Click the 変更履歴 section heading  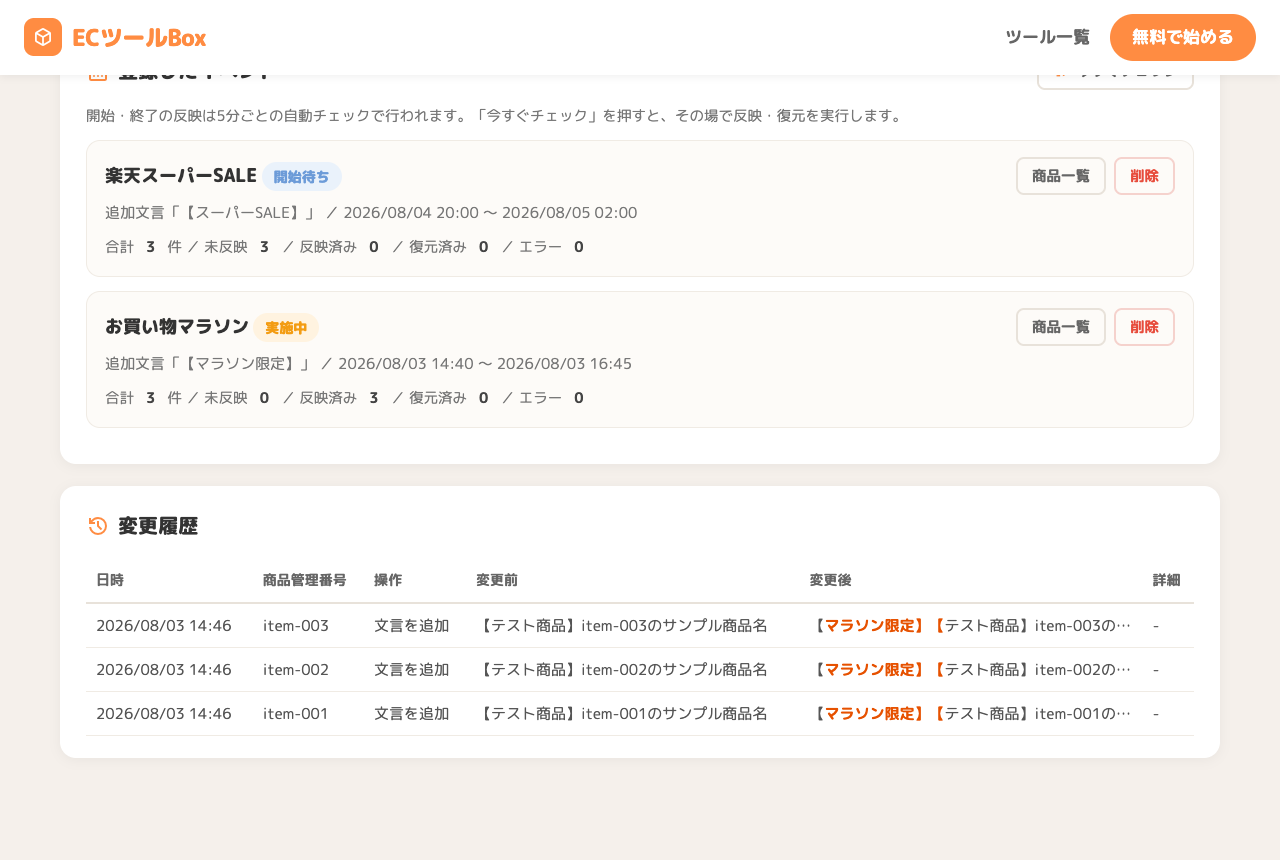(158, 526)
